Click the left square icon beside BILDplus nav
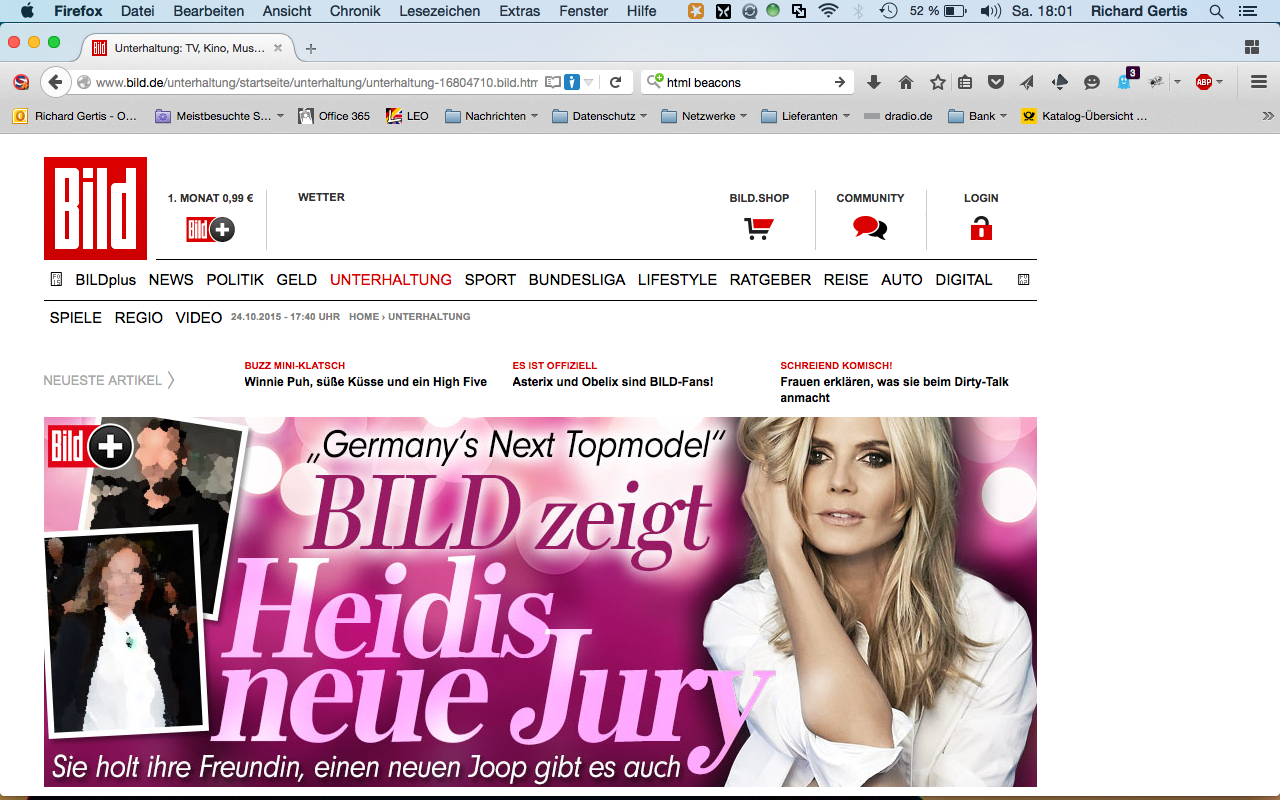Viewport: 1280px width, 800px height. [56, 280]
